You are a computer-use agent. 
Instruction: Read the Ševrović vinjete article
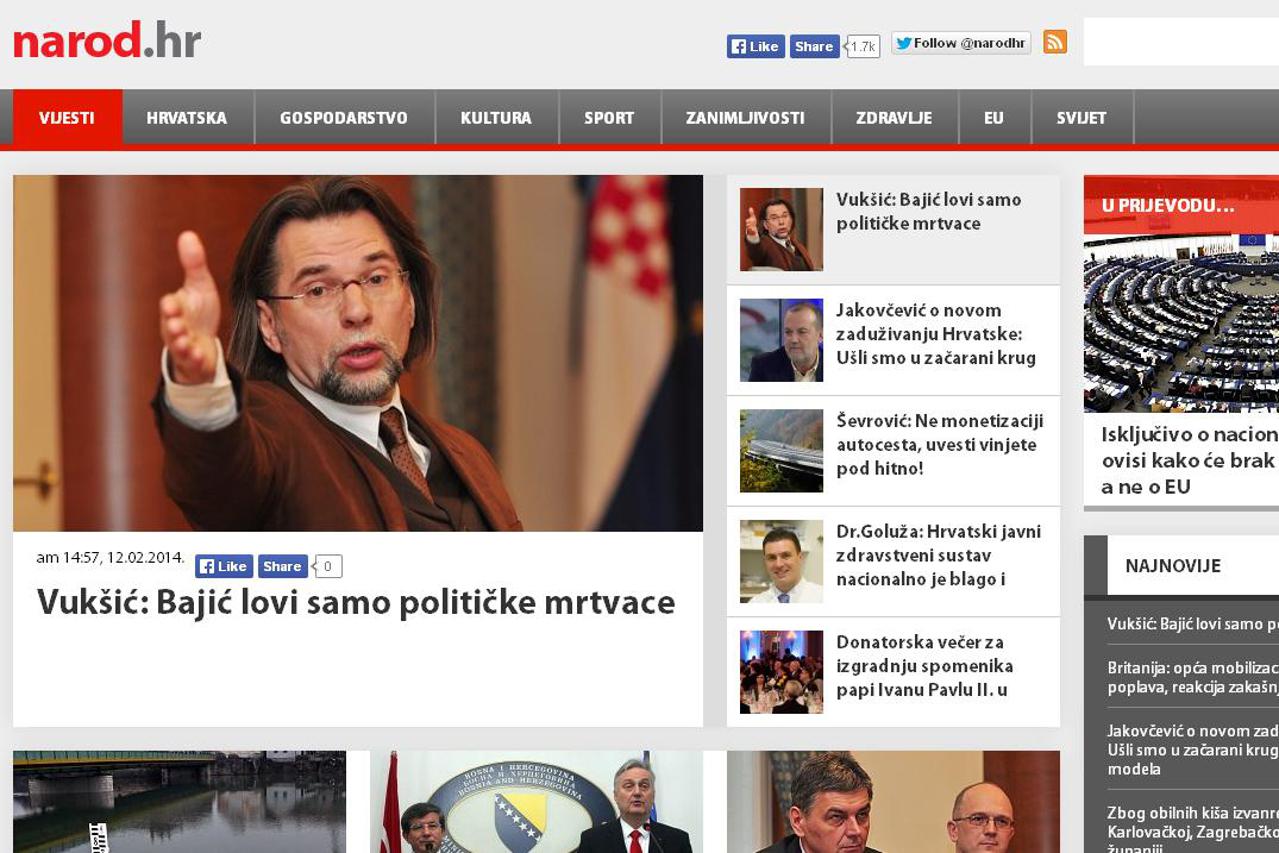pos(939,445)
